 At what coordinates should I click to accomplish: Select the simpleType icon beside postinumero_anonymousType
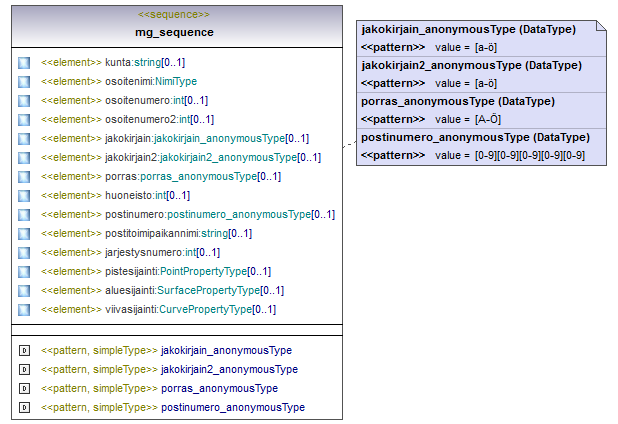click(24, 408)
